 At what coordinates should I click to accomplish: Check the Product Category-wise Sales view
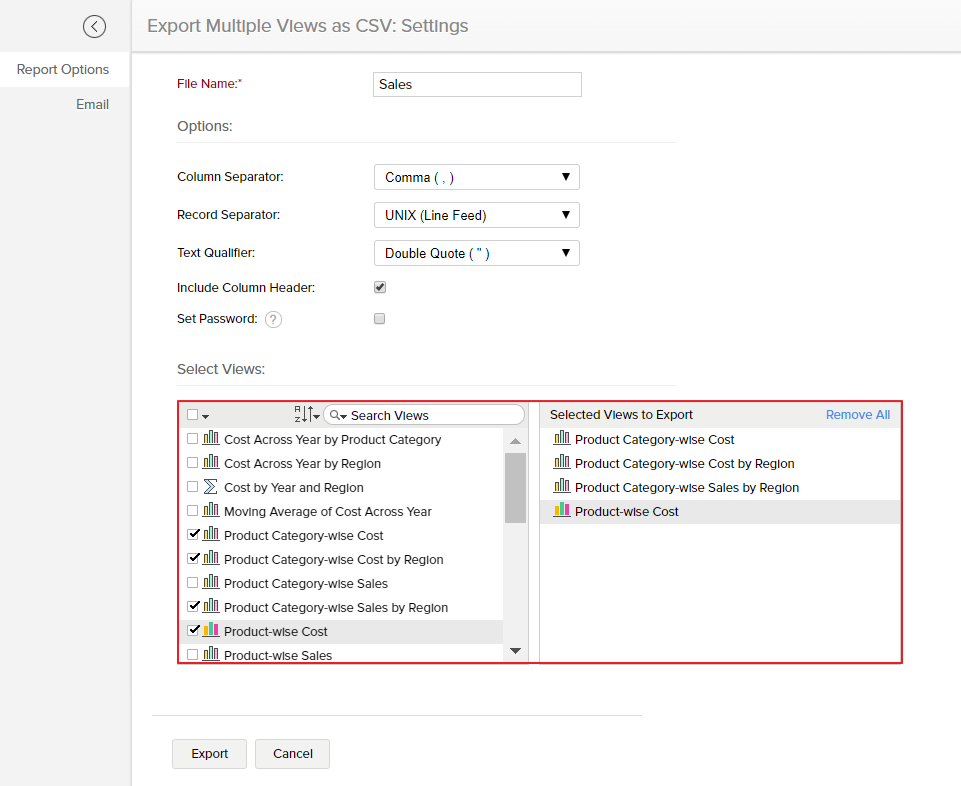pyautogui.click(x=191, y=582)
